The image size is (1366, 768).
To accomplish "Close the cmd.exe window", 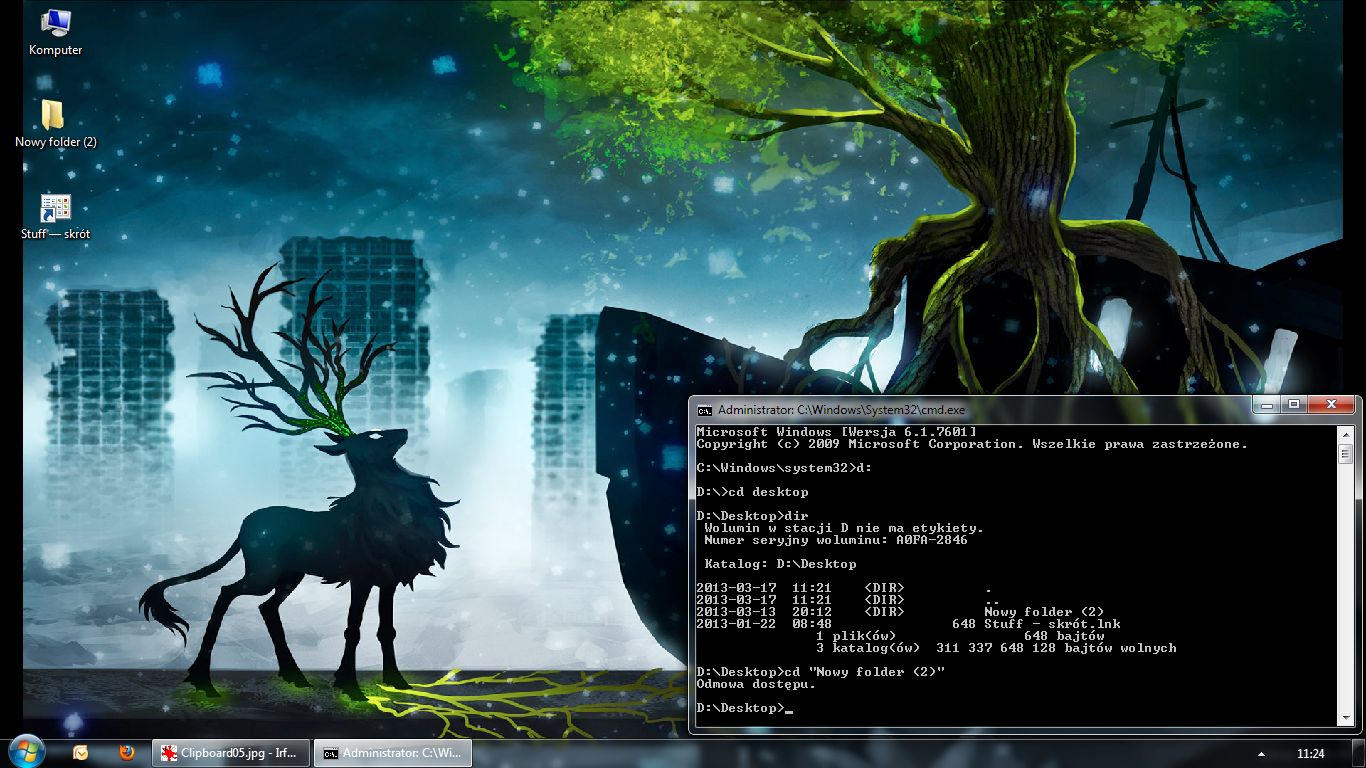I will (x=1331, y=405).
